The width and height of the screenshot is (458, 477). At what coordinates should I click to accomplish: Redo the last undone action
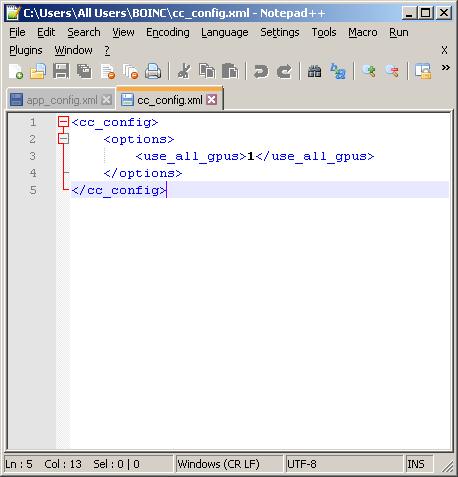point(284,71)
